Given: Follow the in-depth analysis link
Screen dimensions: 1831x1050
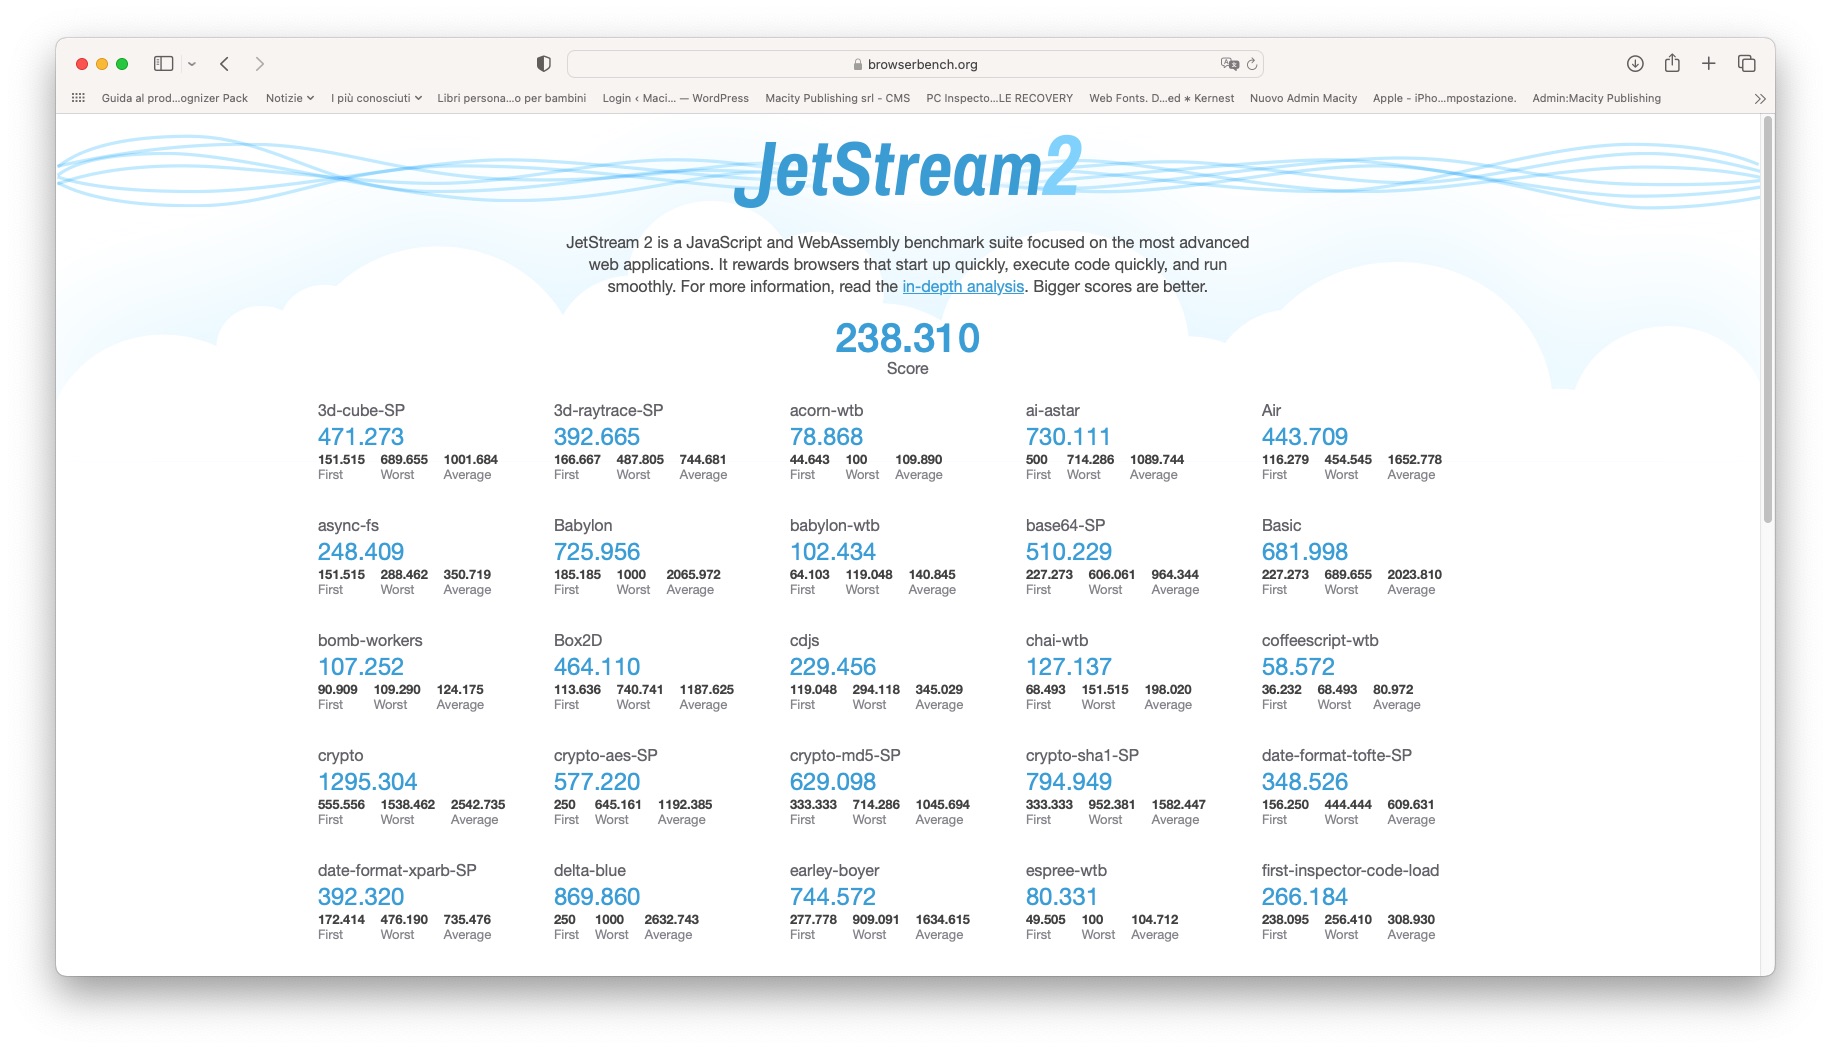Looking at the screenshot, I should [x=963, y=287].
